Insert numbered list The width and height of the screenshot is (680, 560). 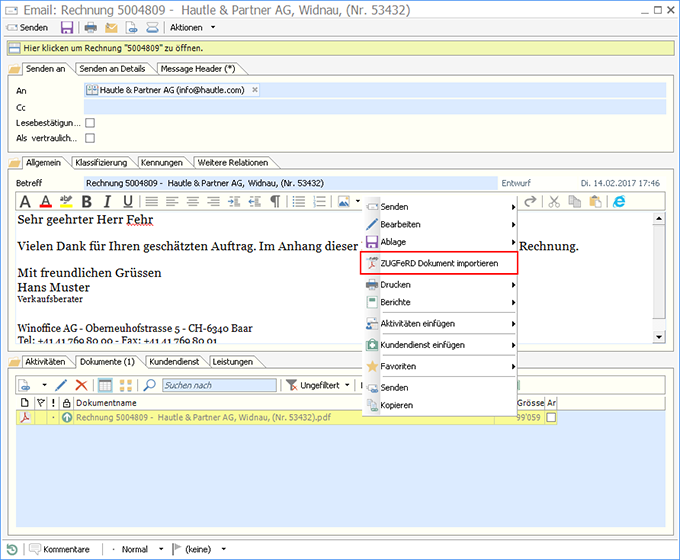[319, 202]
